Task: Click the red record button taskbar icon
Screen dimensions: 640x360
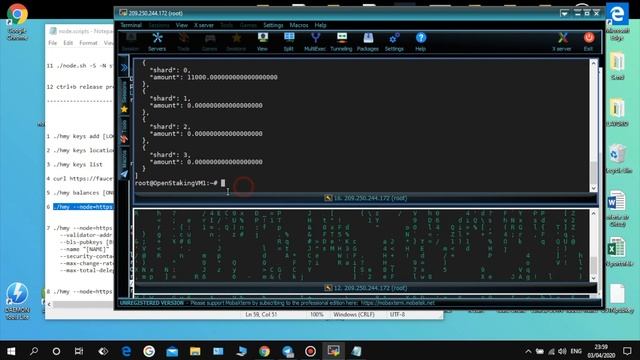Action: coord(310,351)
